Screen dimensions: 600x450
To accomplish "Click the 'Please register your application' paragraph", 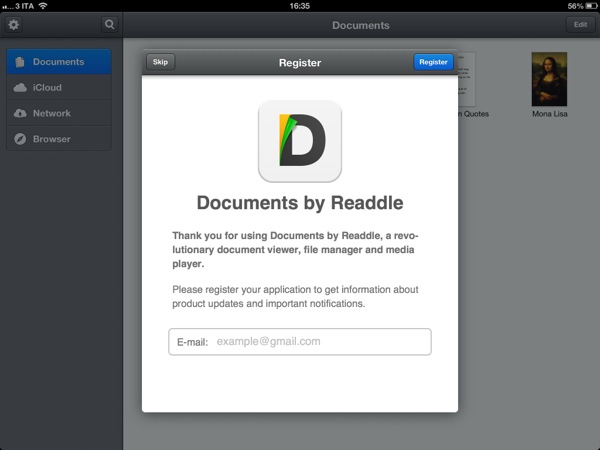I will point(295,297).
